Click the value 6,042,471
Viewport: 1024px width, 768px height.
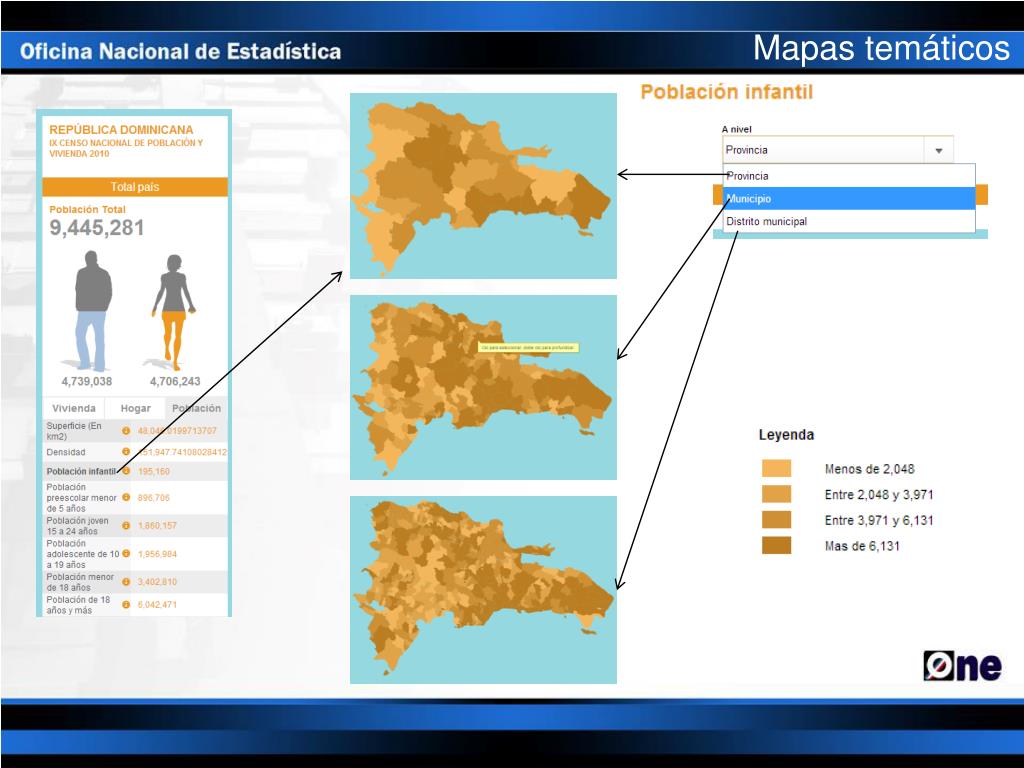(157, 605)
